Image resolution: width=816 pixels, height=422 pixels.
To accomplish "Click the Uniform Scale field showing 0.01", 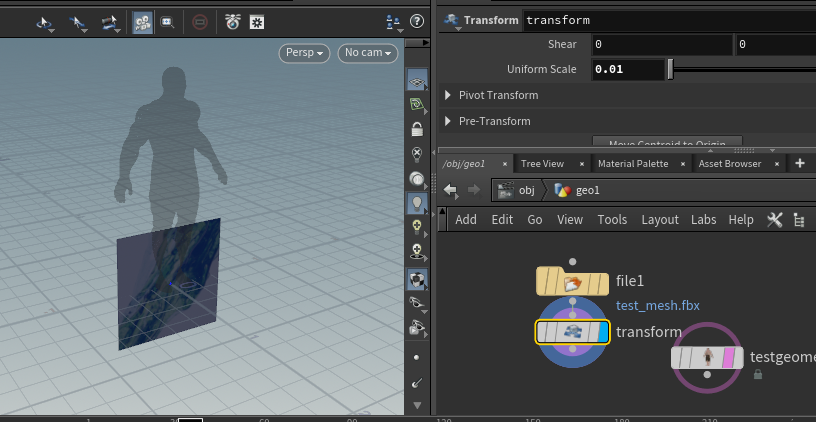I will click(x=628, y=69).
